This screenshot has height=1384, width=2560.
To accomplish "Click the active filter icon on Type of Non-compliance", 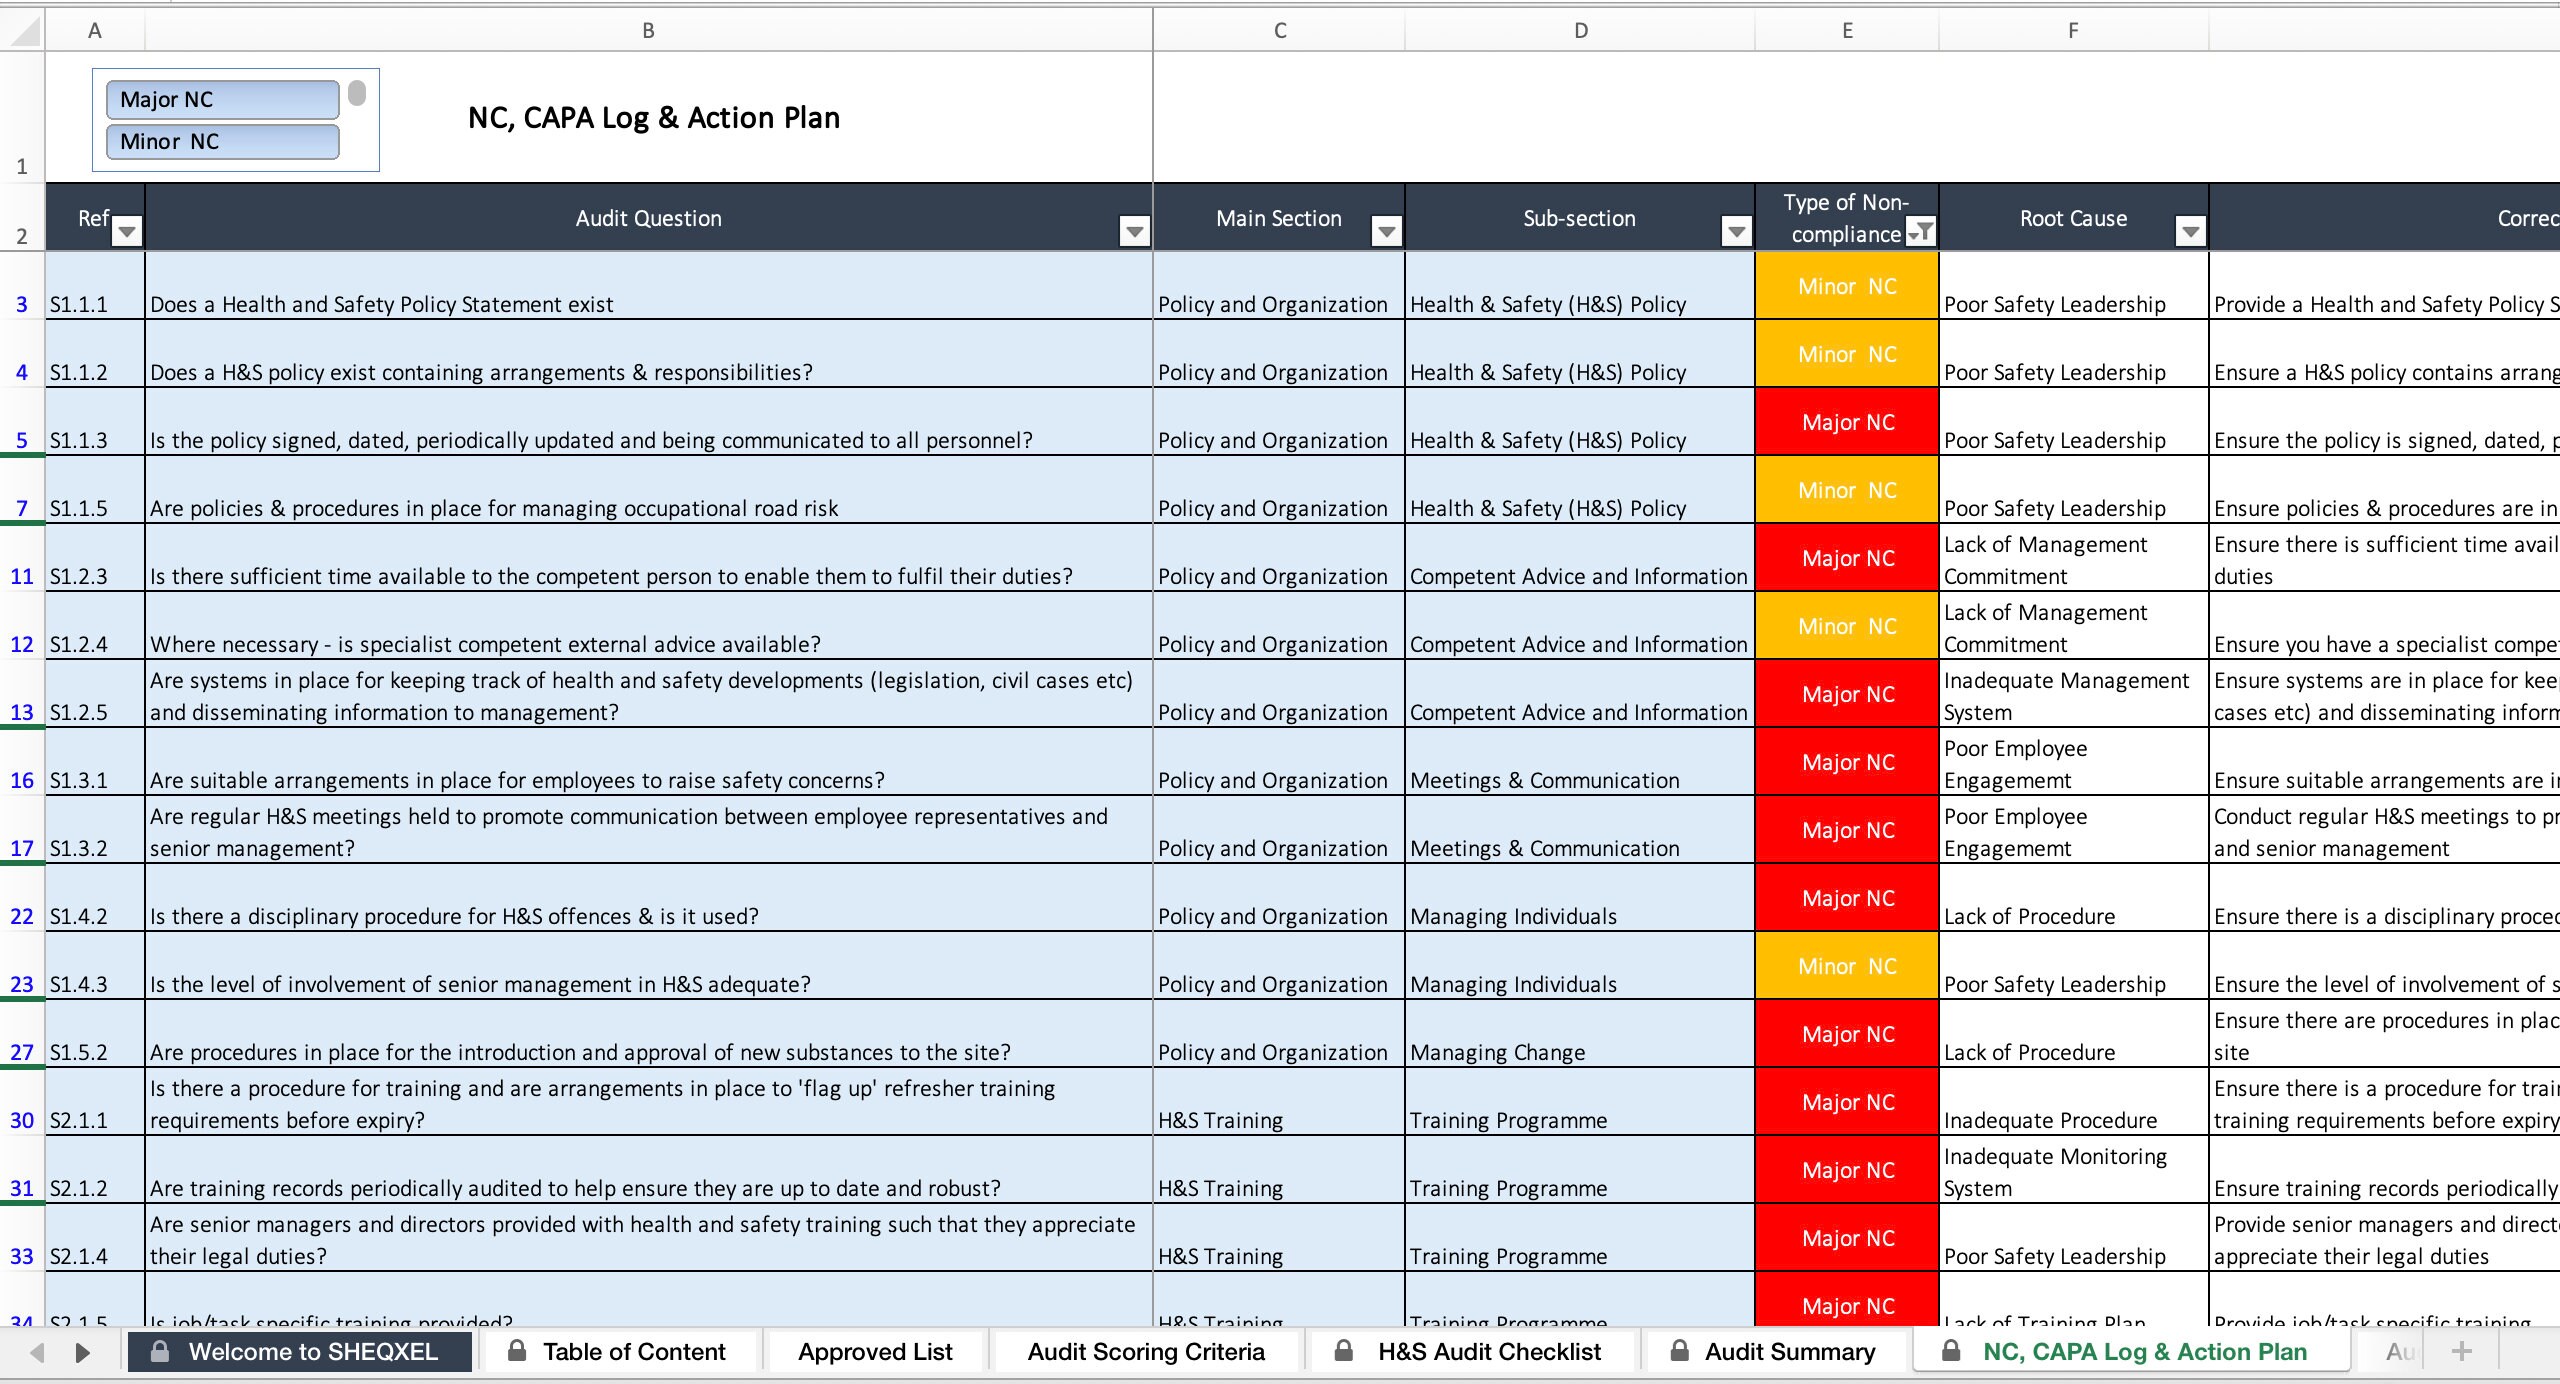I will coord(1923,231).
